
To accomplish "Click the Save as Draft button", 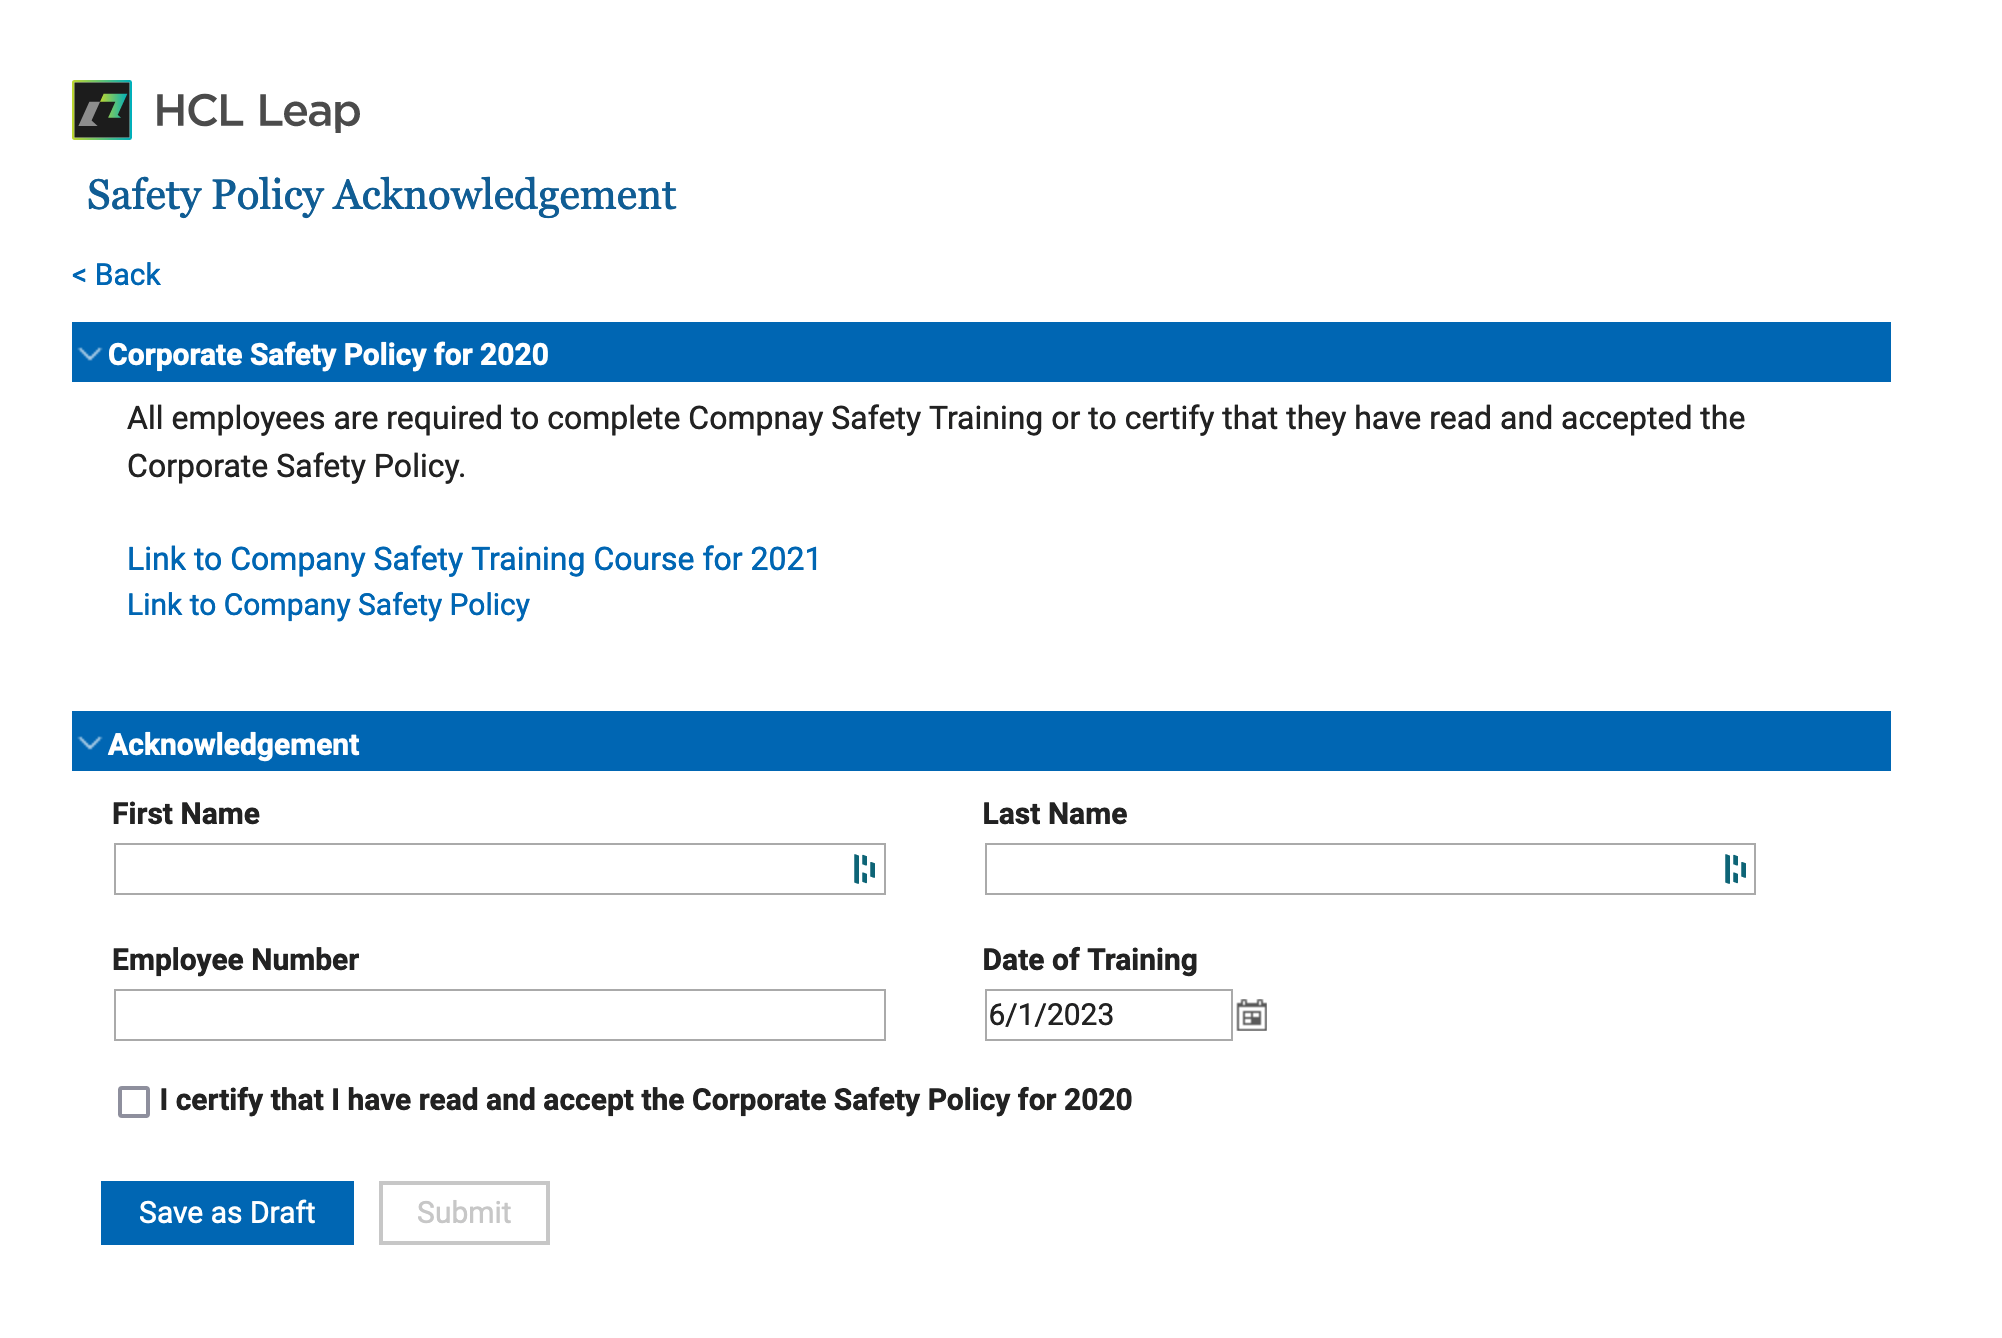I will pos(227,1213).
